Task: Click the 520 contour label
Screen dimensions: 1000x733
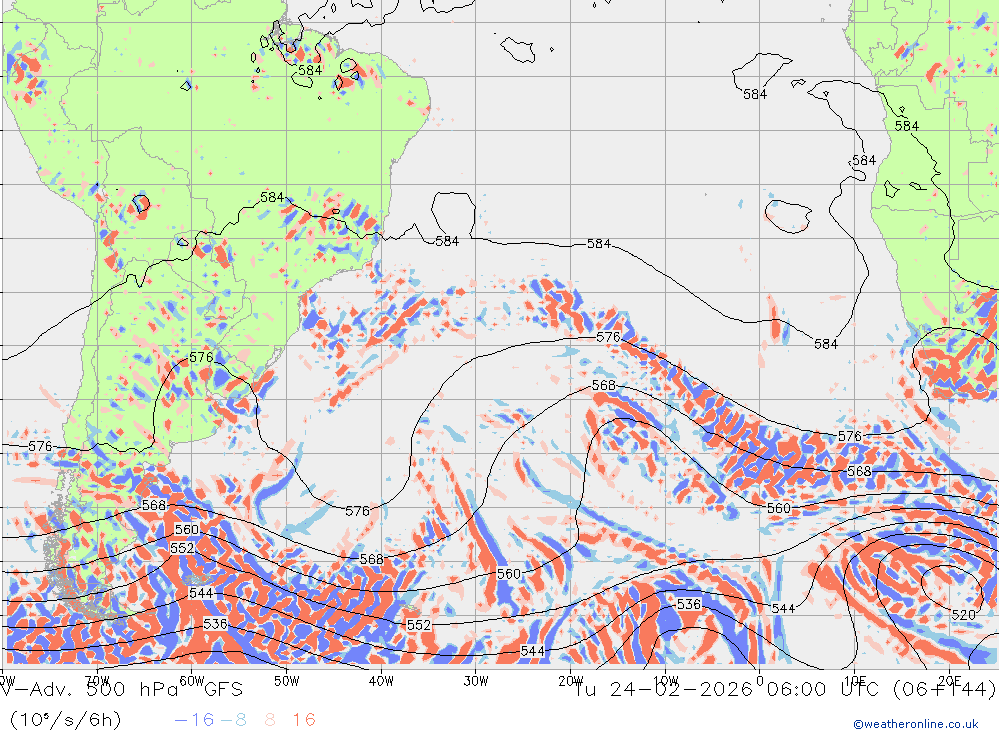Action: pos(963,615)
